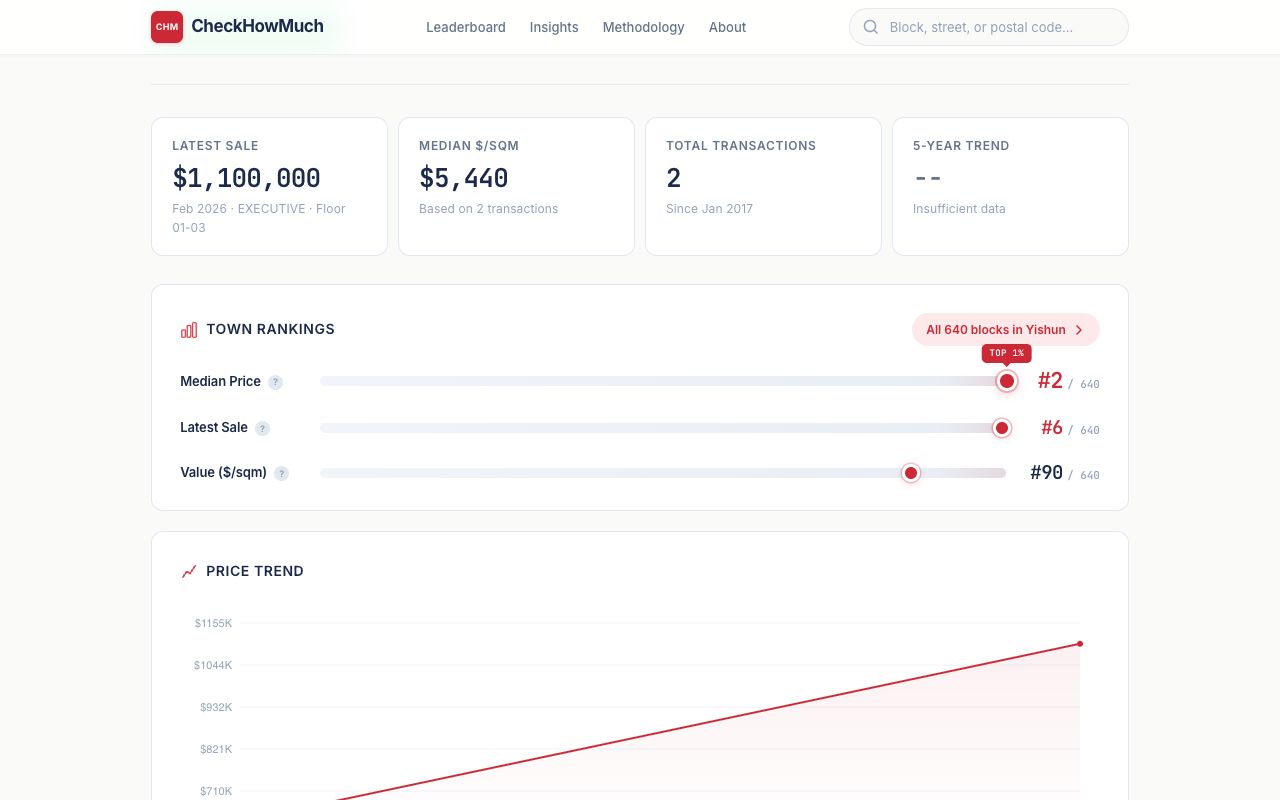Focus the block, street, postal code search field
1280x800 pixels.
(1000, 27)
